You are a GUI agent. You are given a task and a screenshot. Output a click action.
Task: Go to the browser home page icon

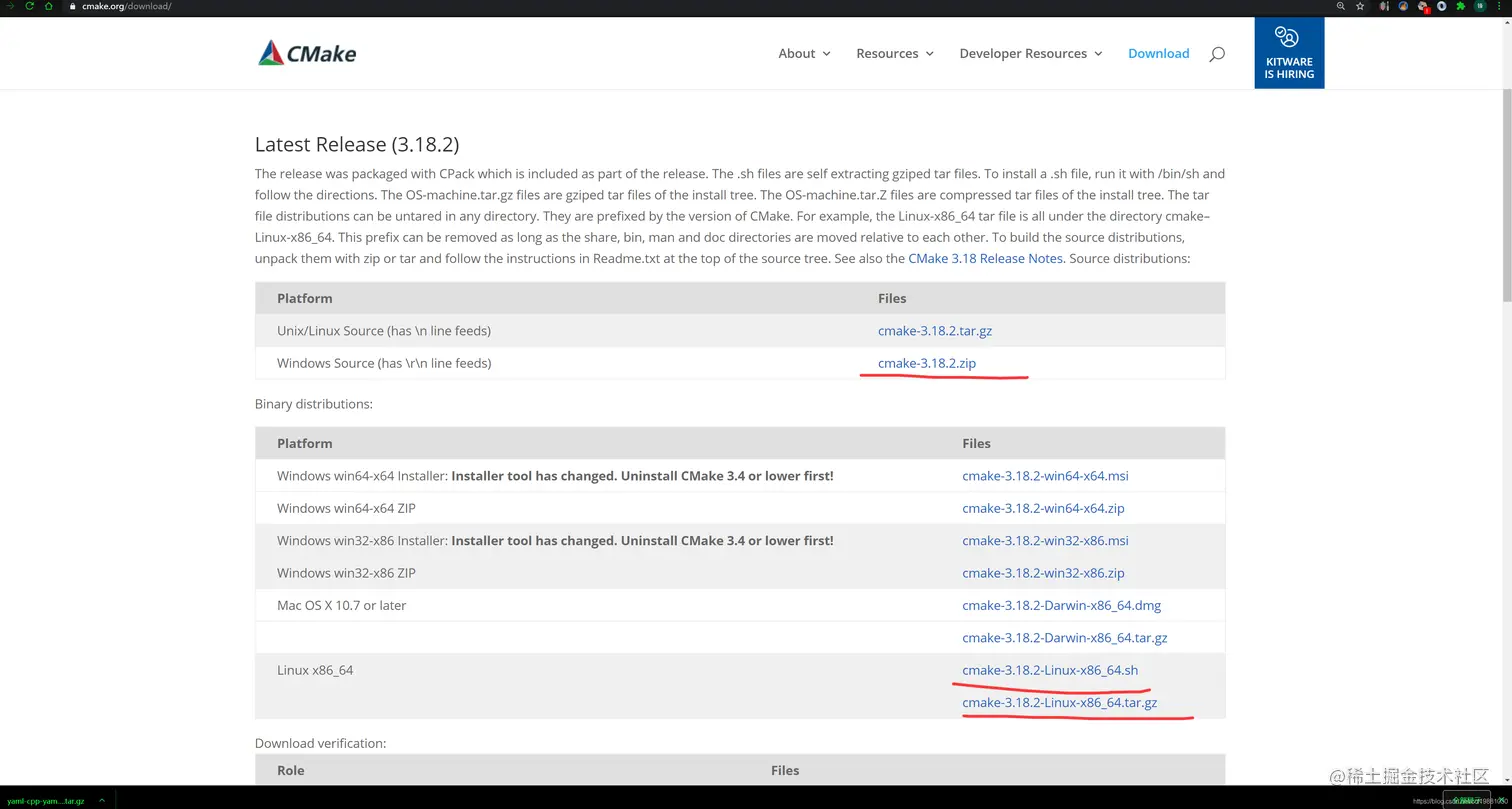tap(48, 6)
